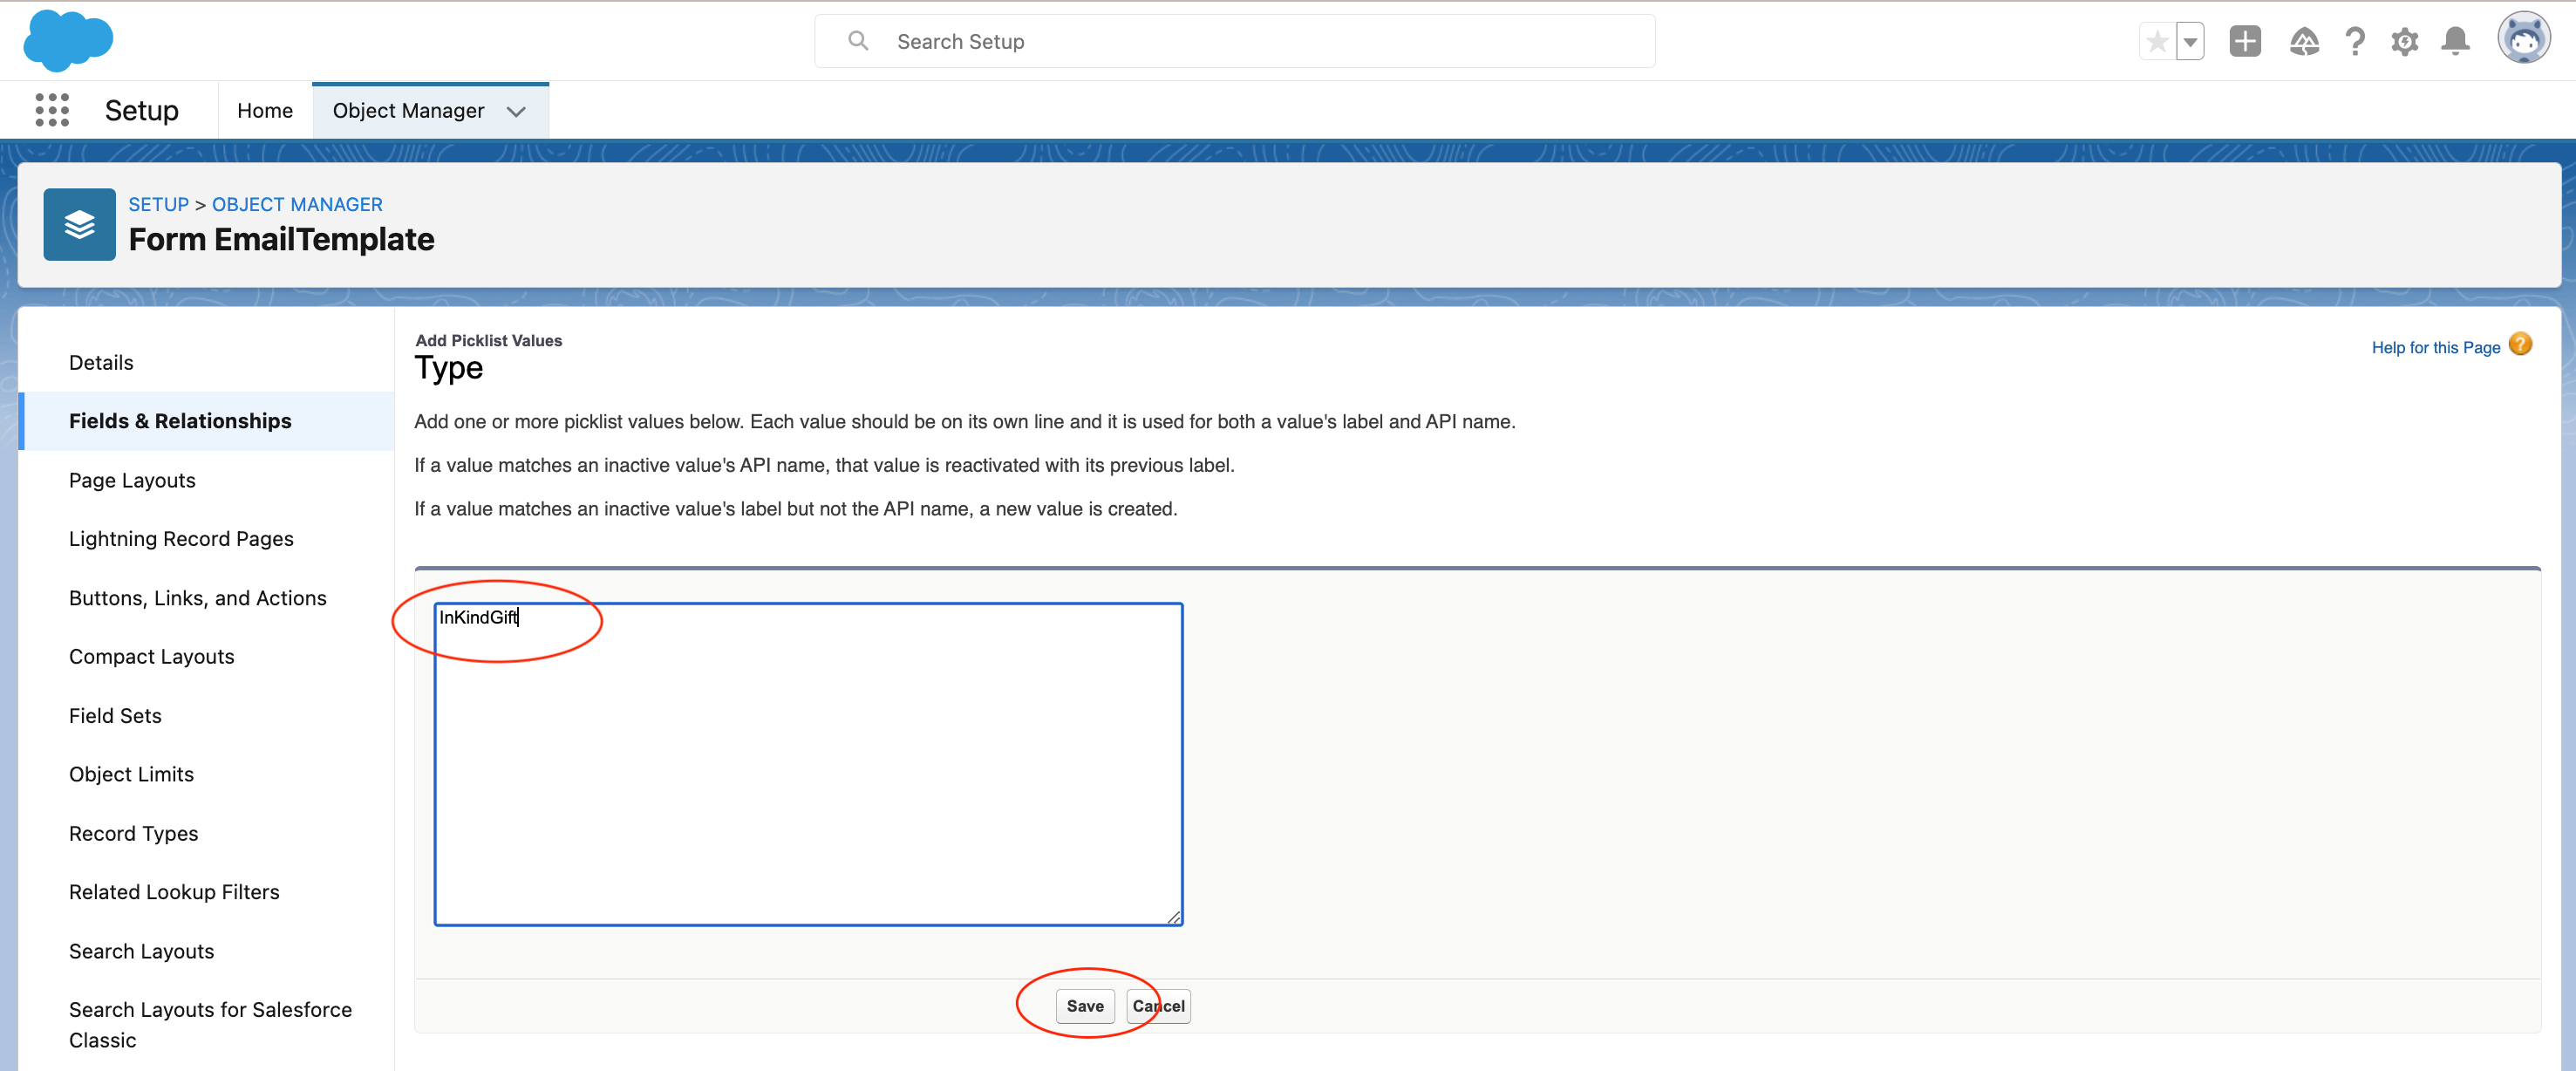
Task: Click the Favorites star icon
Action: (2157, 42)
